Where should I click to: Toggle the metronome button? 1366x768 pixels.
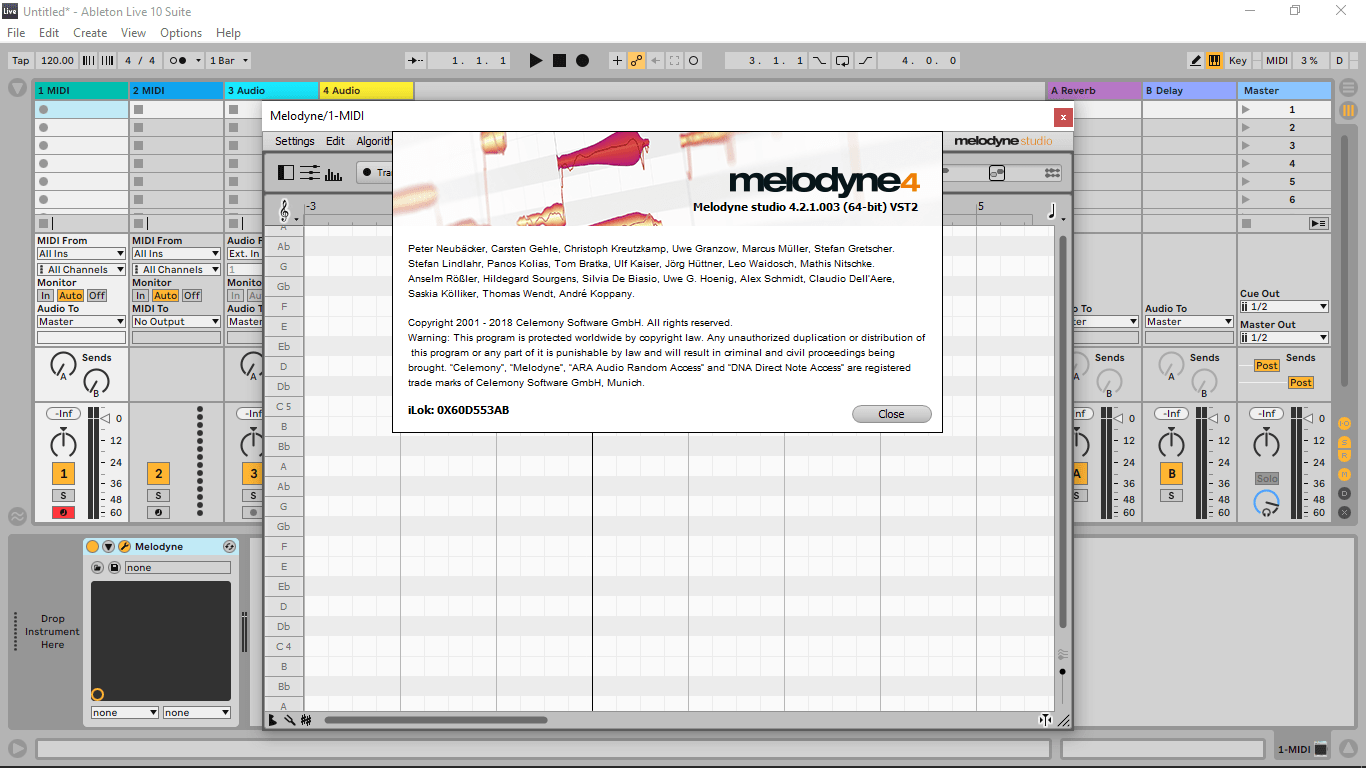(176, 60)
